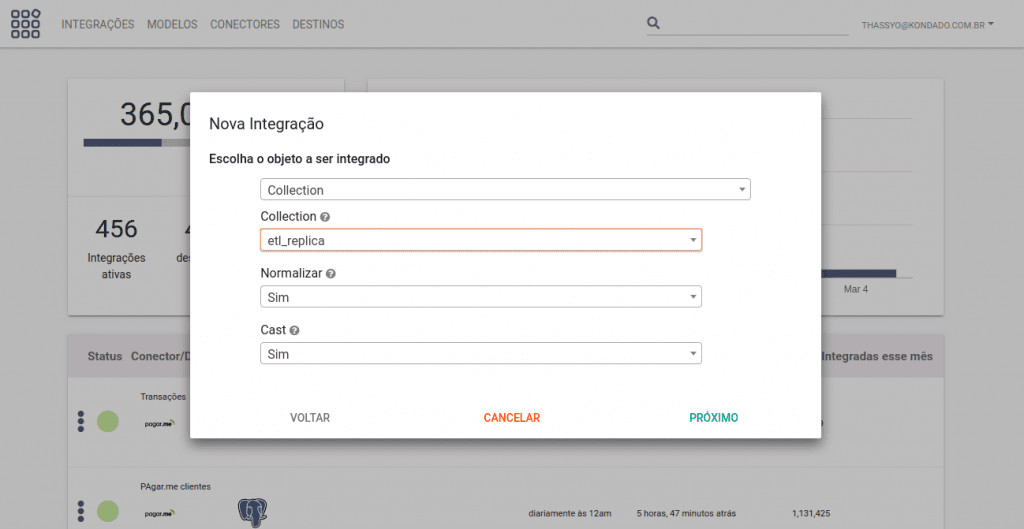
Task: Expand the Cast dropdown set to Sim
Action: (480, 354)
